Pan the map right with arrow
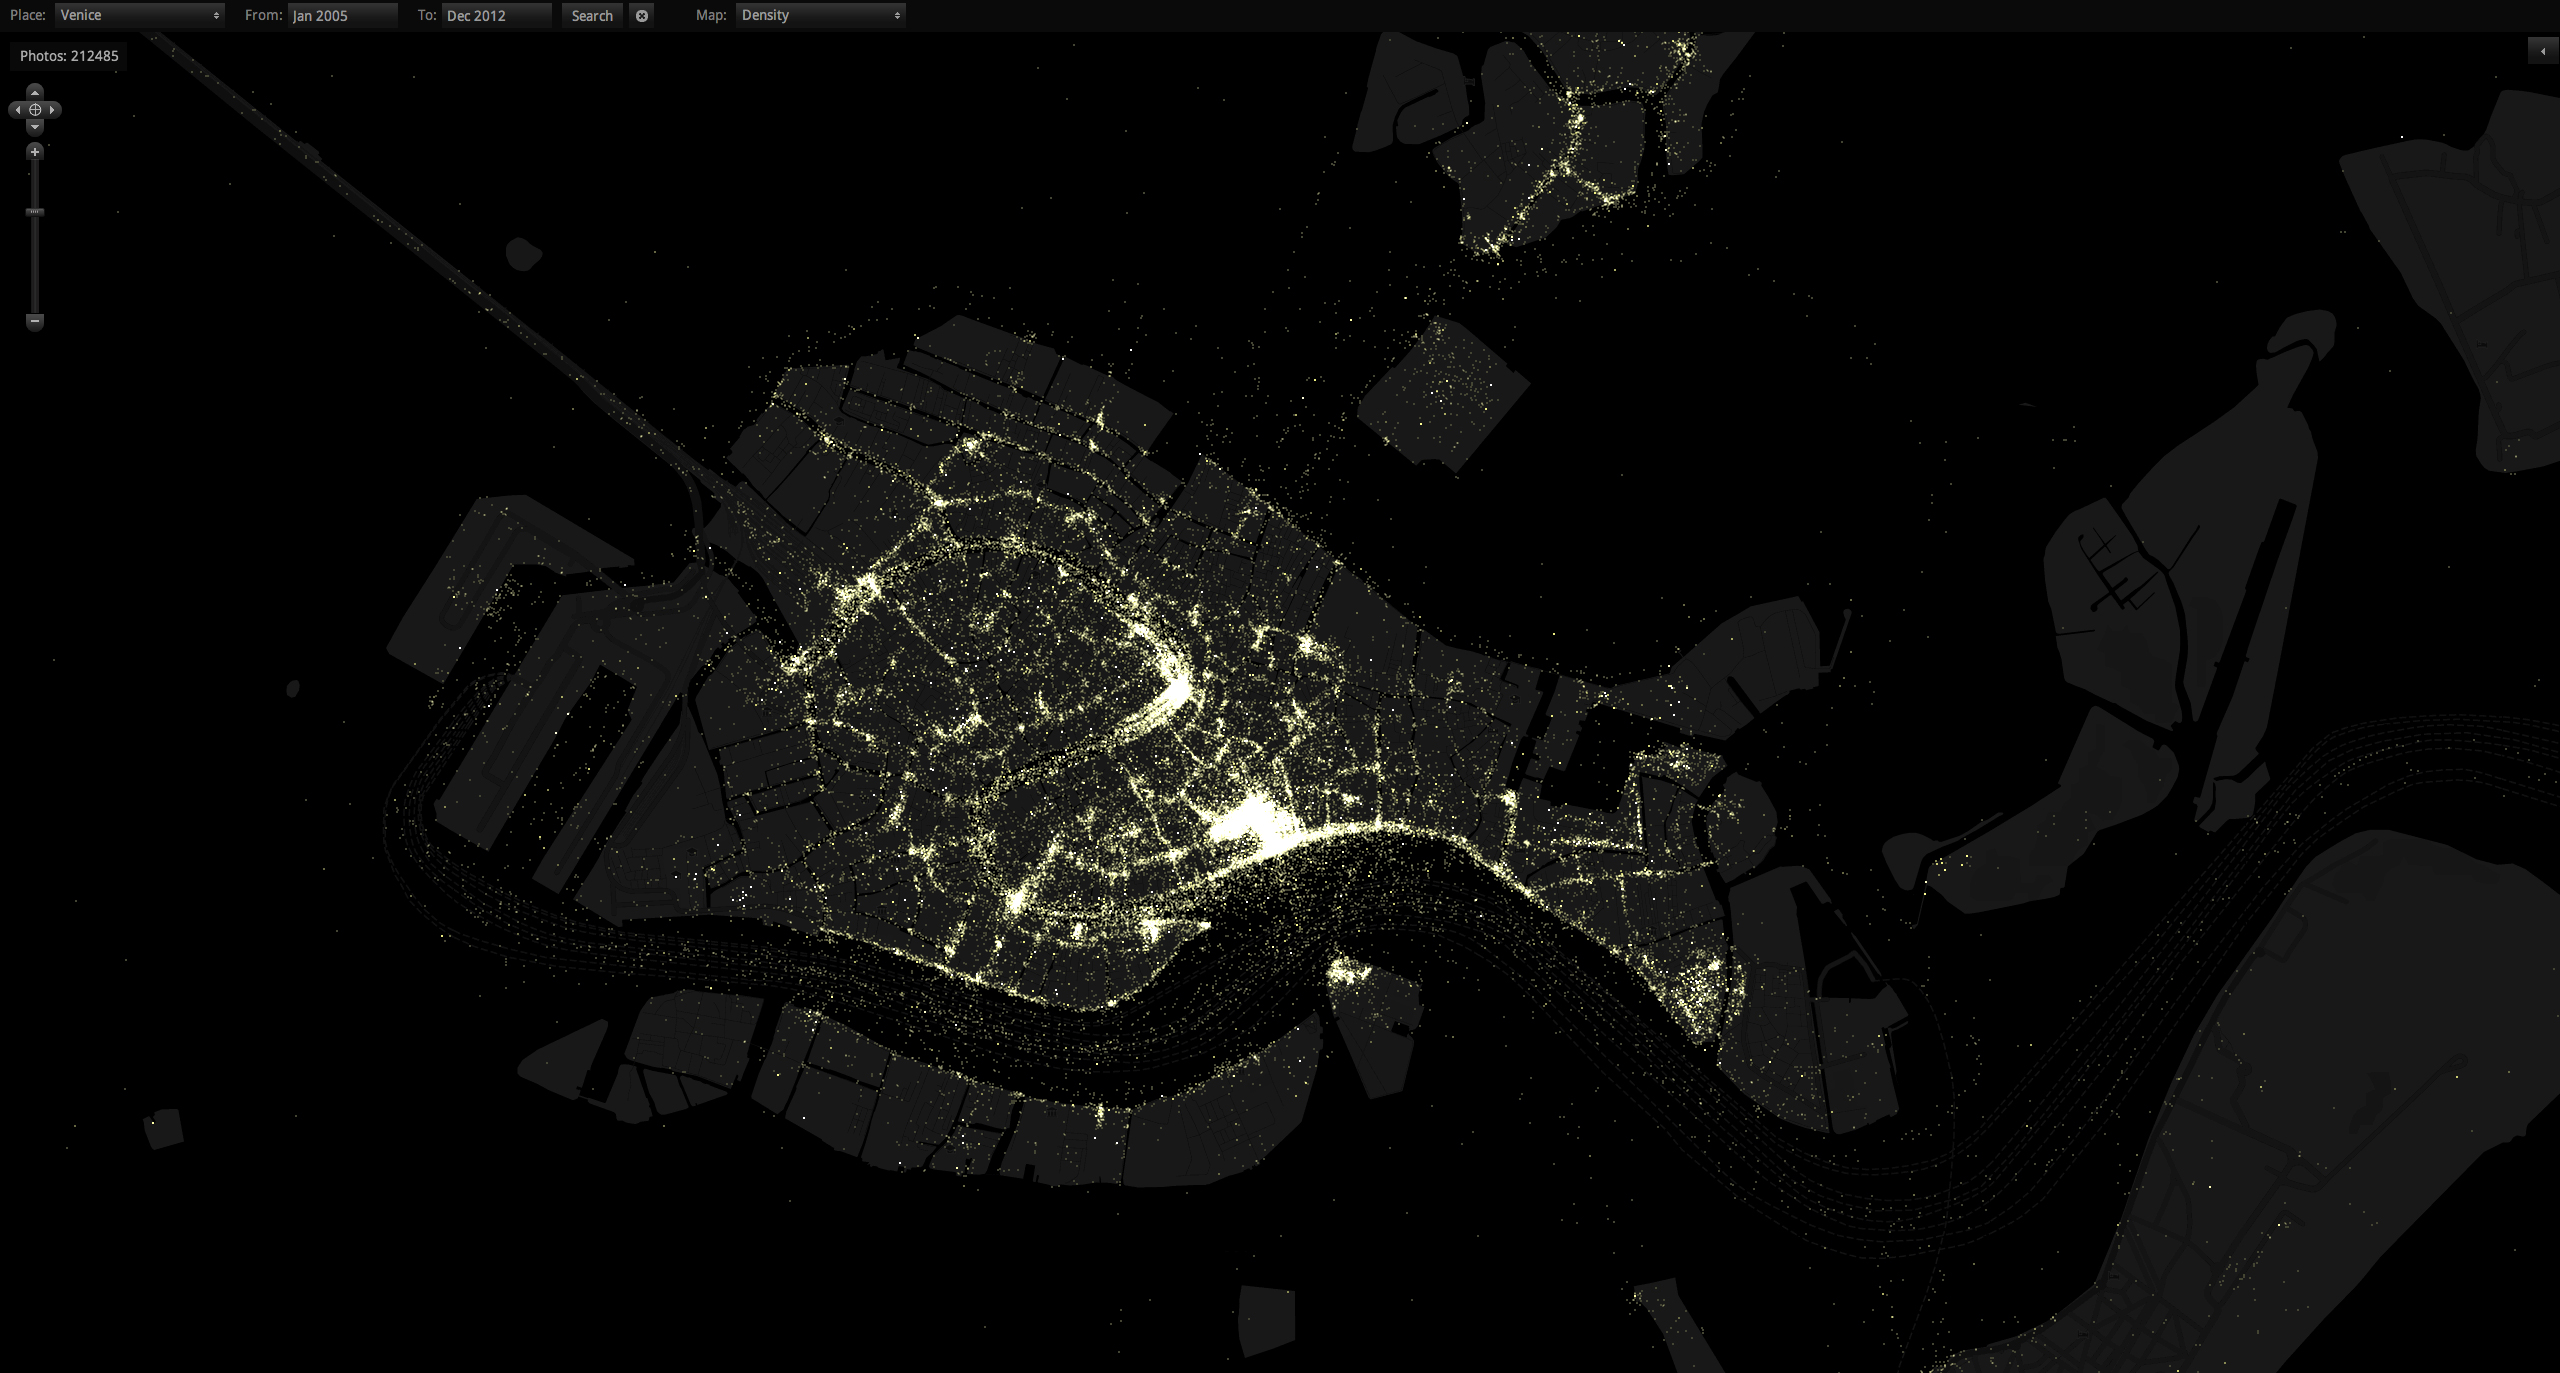Image resolution: width=2560 pixels, height=1373 pixels. click(x=53, y=110)
